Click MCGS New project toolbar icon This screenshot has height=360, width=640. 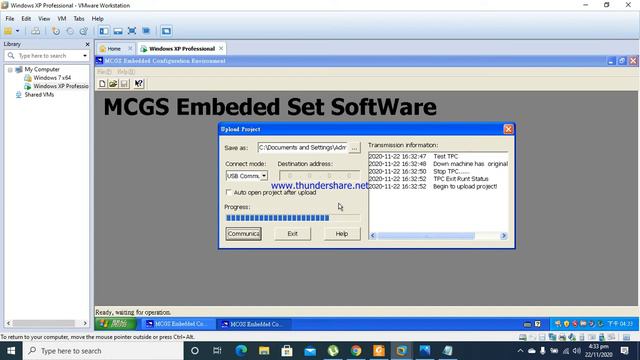pos(102,84)
